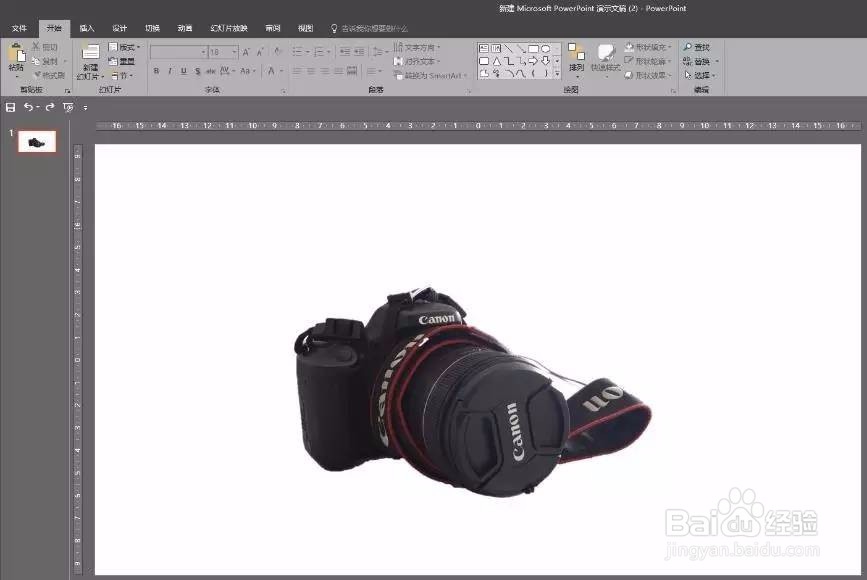Pick the straight line shape in gallery

(x=508, y=49)
